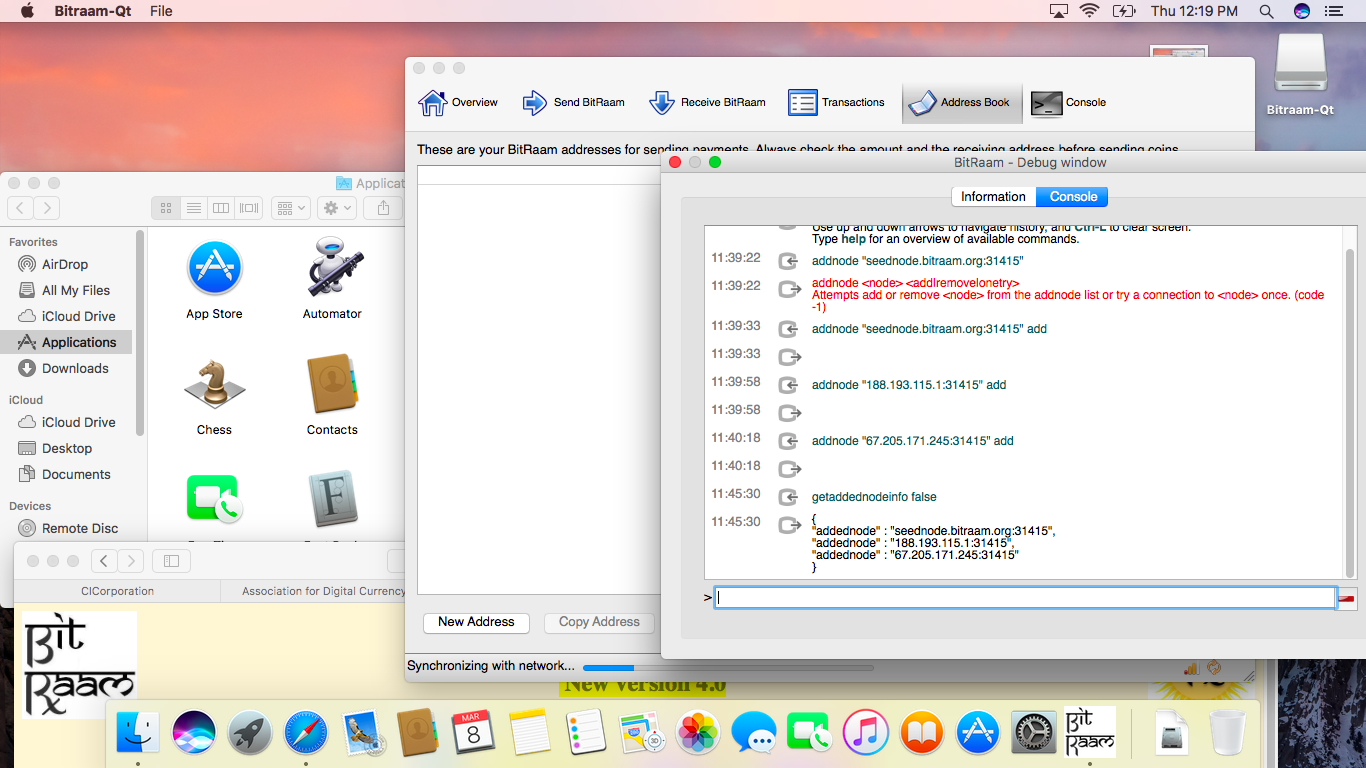Click the Send BitRaam toolbar icon
This screenshot has height=768, width=1366.
(x=574, y=102)
